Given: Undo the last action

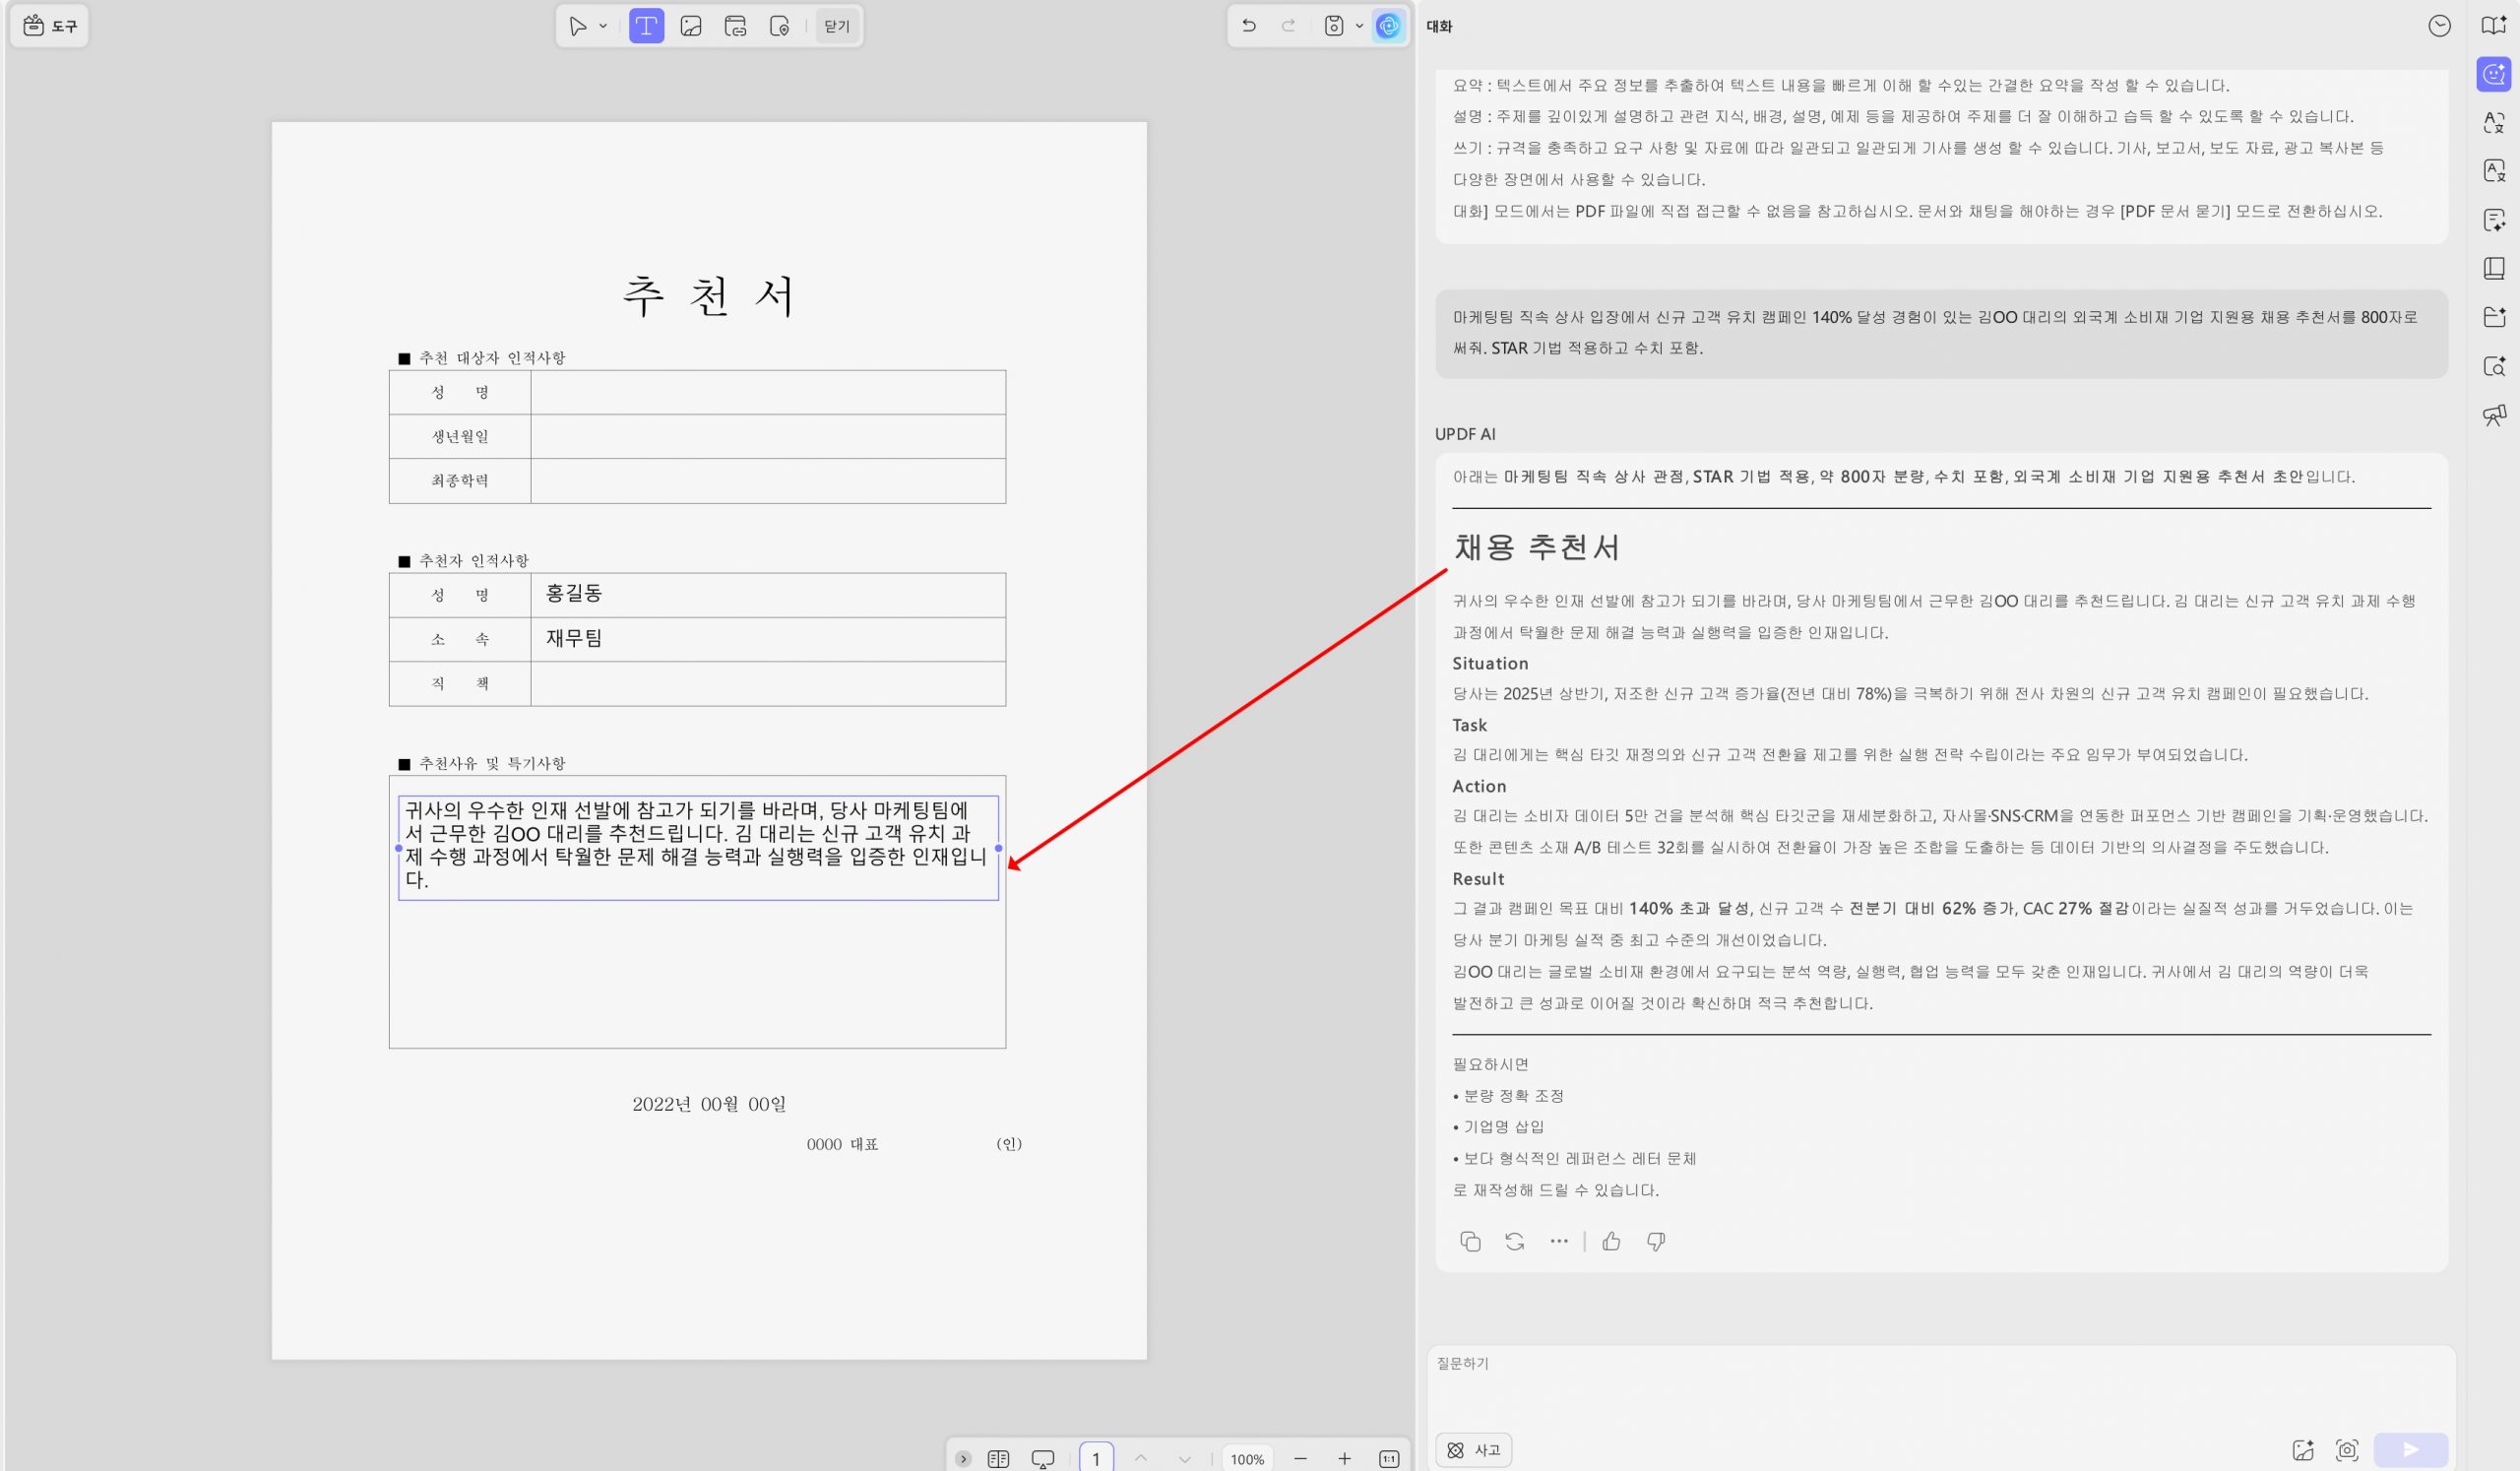Looking at the screenshot, I should click(x=1249, y=26).
